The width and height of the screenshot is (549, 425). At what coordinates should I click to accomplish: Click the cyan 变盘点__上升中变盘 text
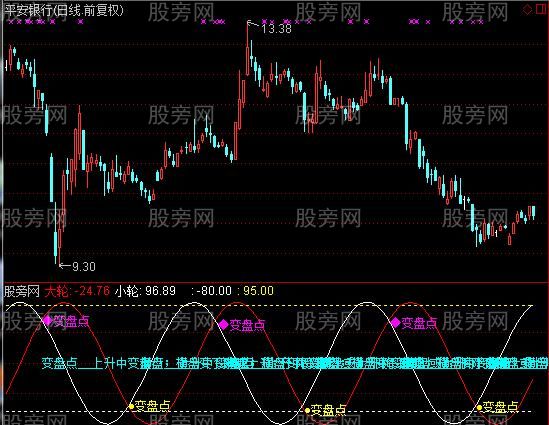point(102,363)
